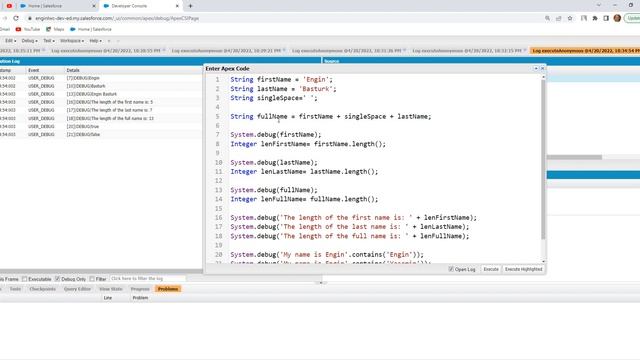Close the log tab from 10:31:26 PM

pos(405,50)
